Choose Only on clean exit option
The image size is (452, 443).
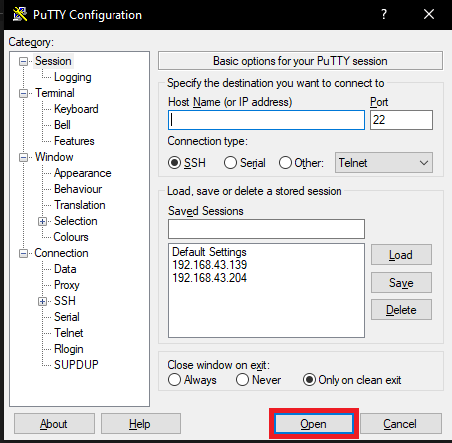pos(309,380)
